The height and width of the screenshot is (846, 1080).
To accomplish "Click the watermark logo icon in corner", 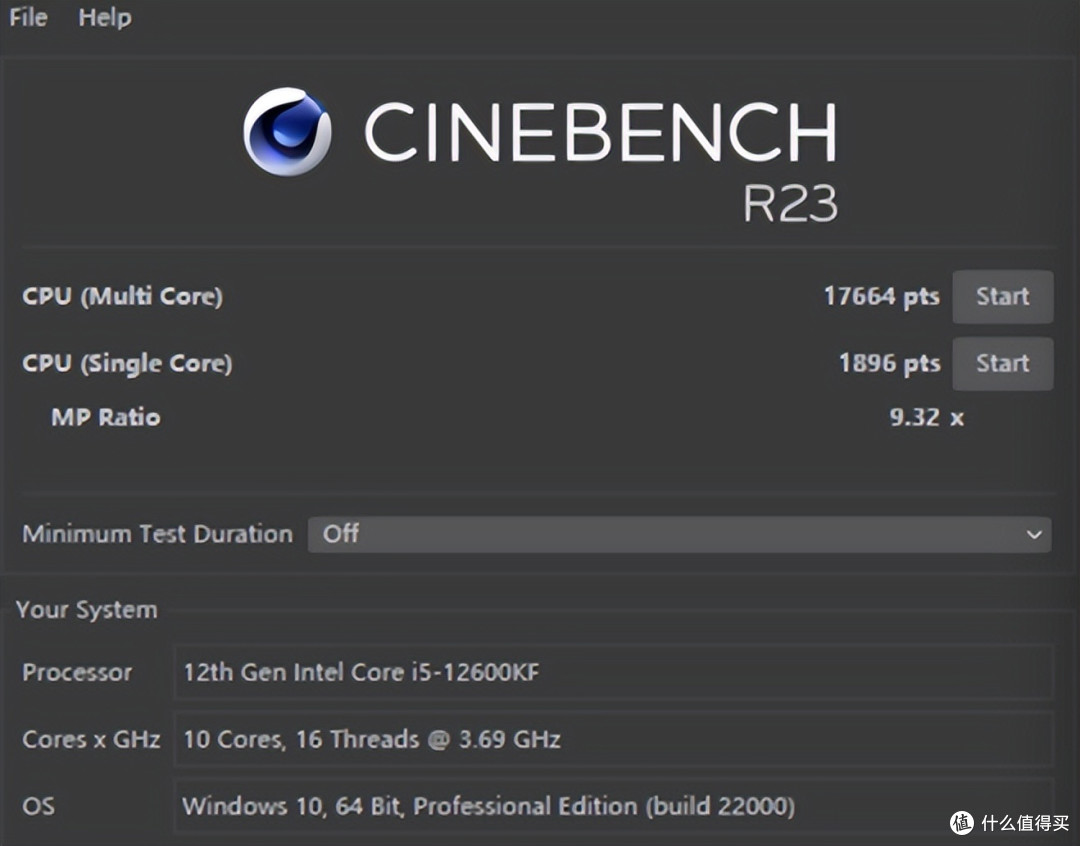I will [x=962, y=823].
